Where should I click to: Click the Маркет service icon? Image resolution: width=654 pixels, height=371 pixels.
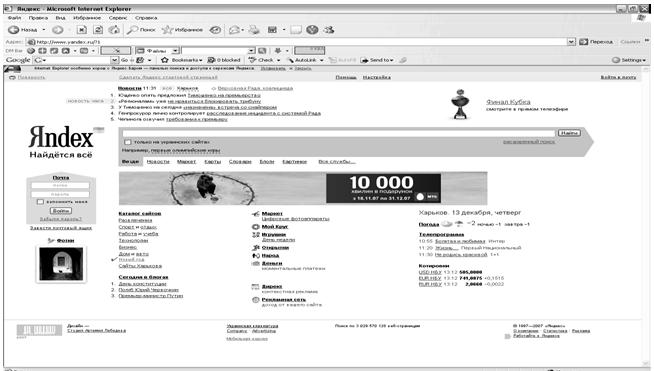point(256,214)
